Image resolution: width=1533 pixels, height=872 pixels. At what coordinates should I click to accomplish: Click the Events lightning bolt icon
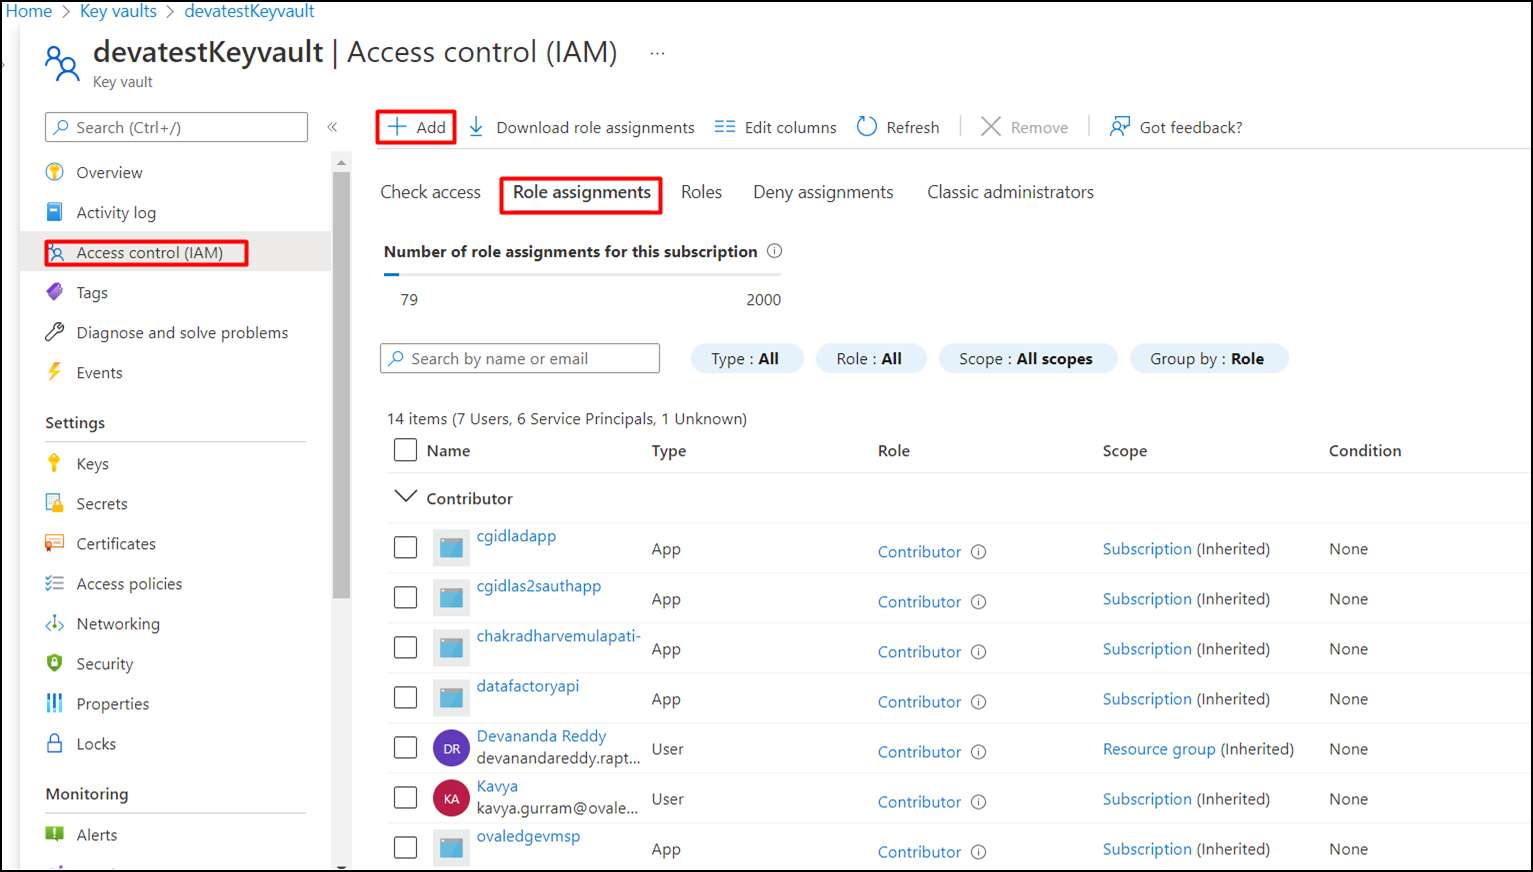click(55, 372)
